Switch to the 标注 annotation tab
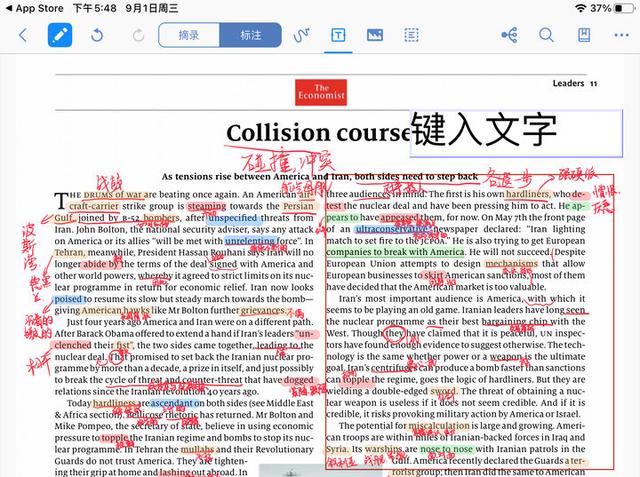This screenshot has height=477, width=640. pyautogui.click(x=251, y=35)
